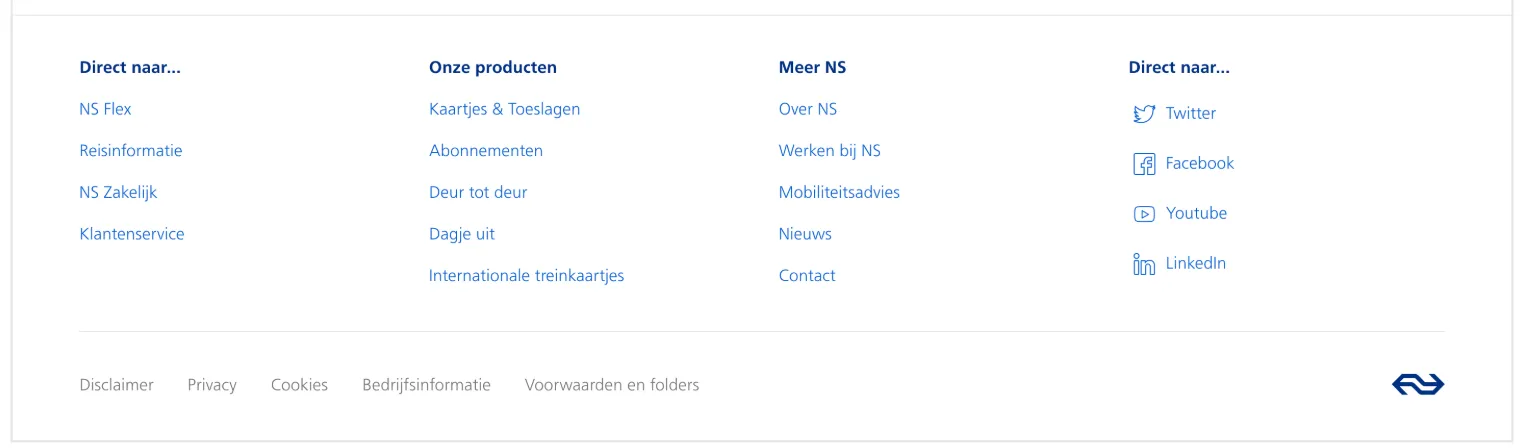Open Deur tot deur page
The height and width of the screenshot is (448, 1520).
click(x=478, y=193)
